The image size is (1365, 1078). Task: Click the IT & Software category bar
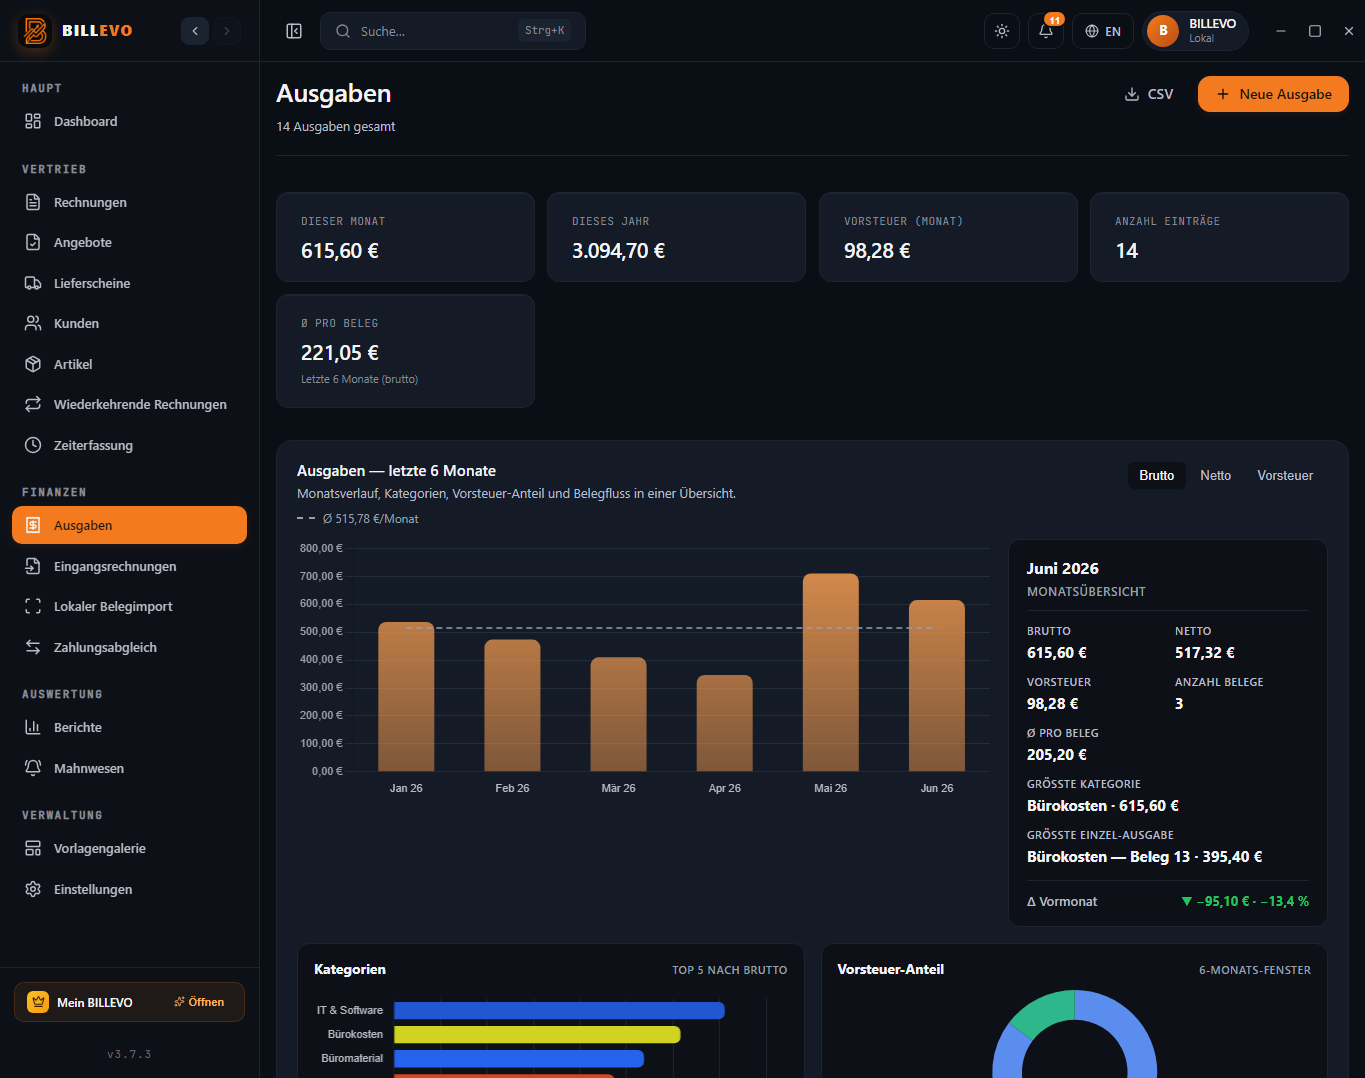(559, 1010)
